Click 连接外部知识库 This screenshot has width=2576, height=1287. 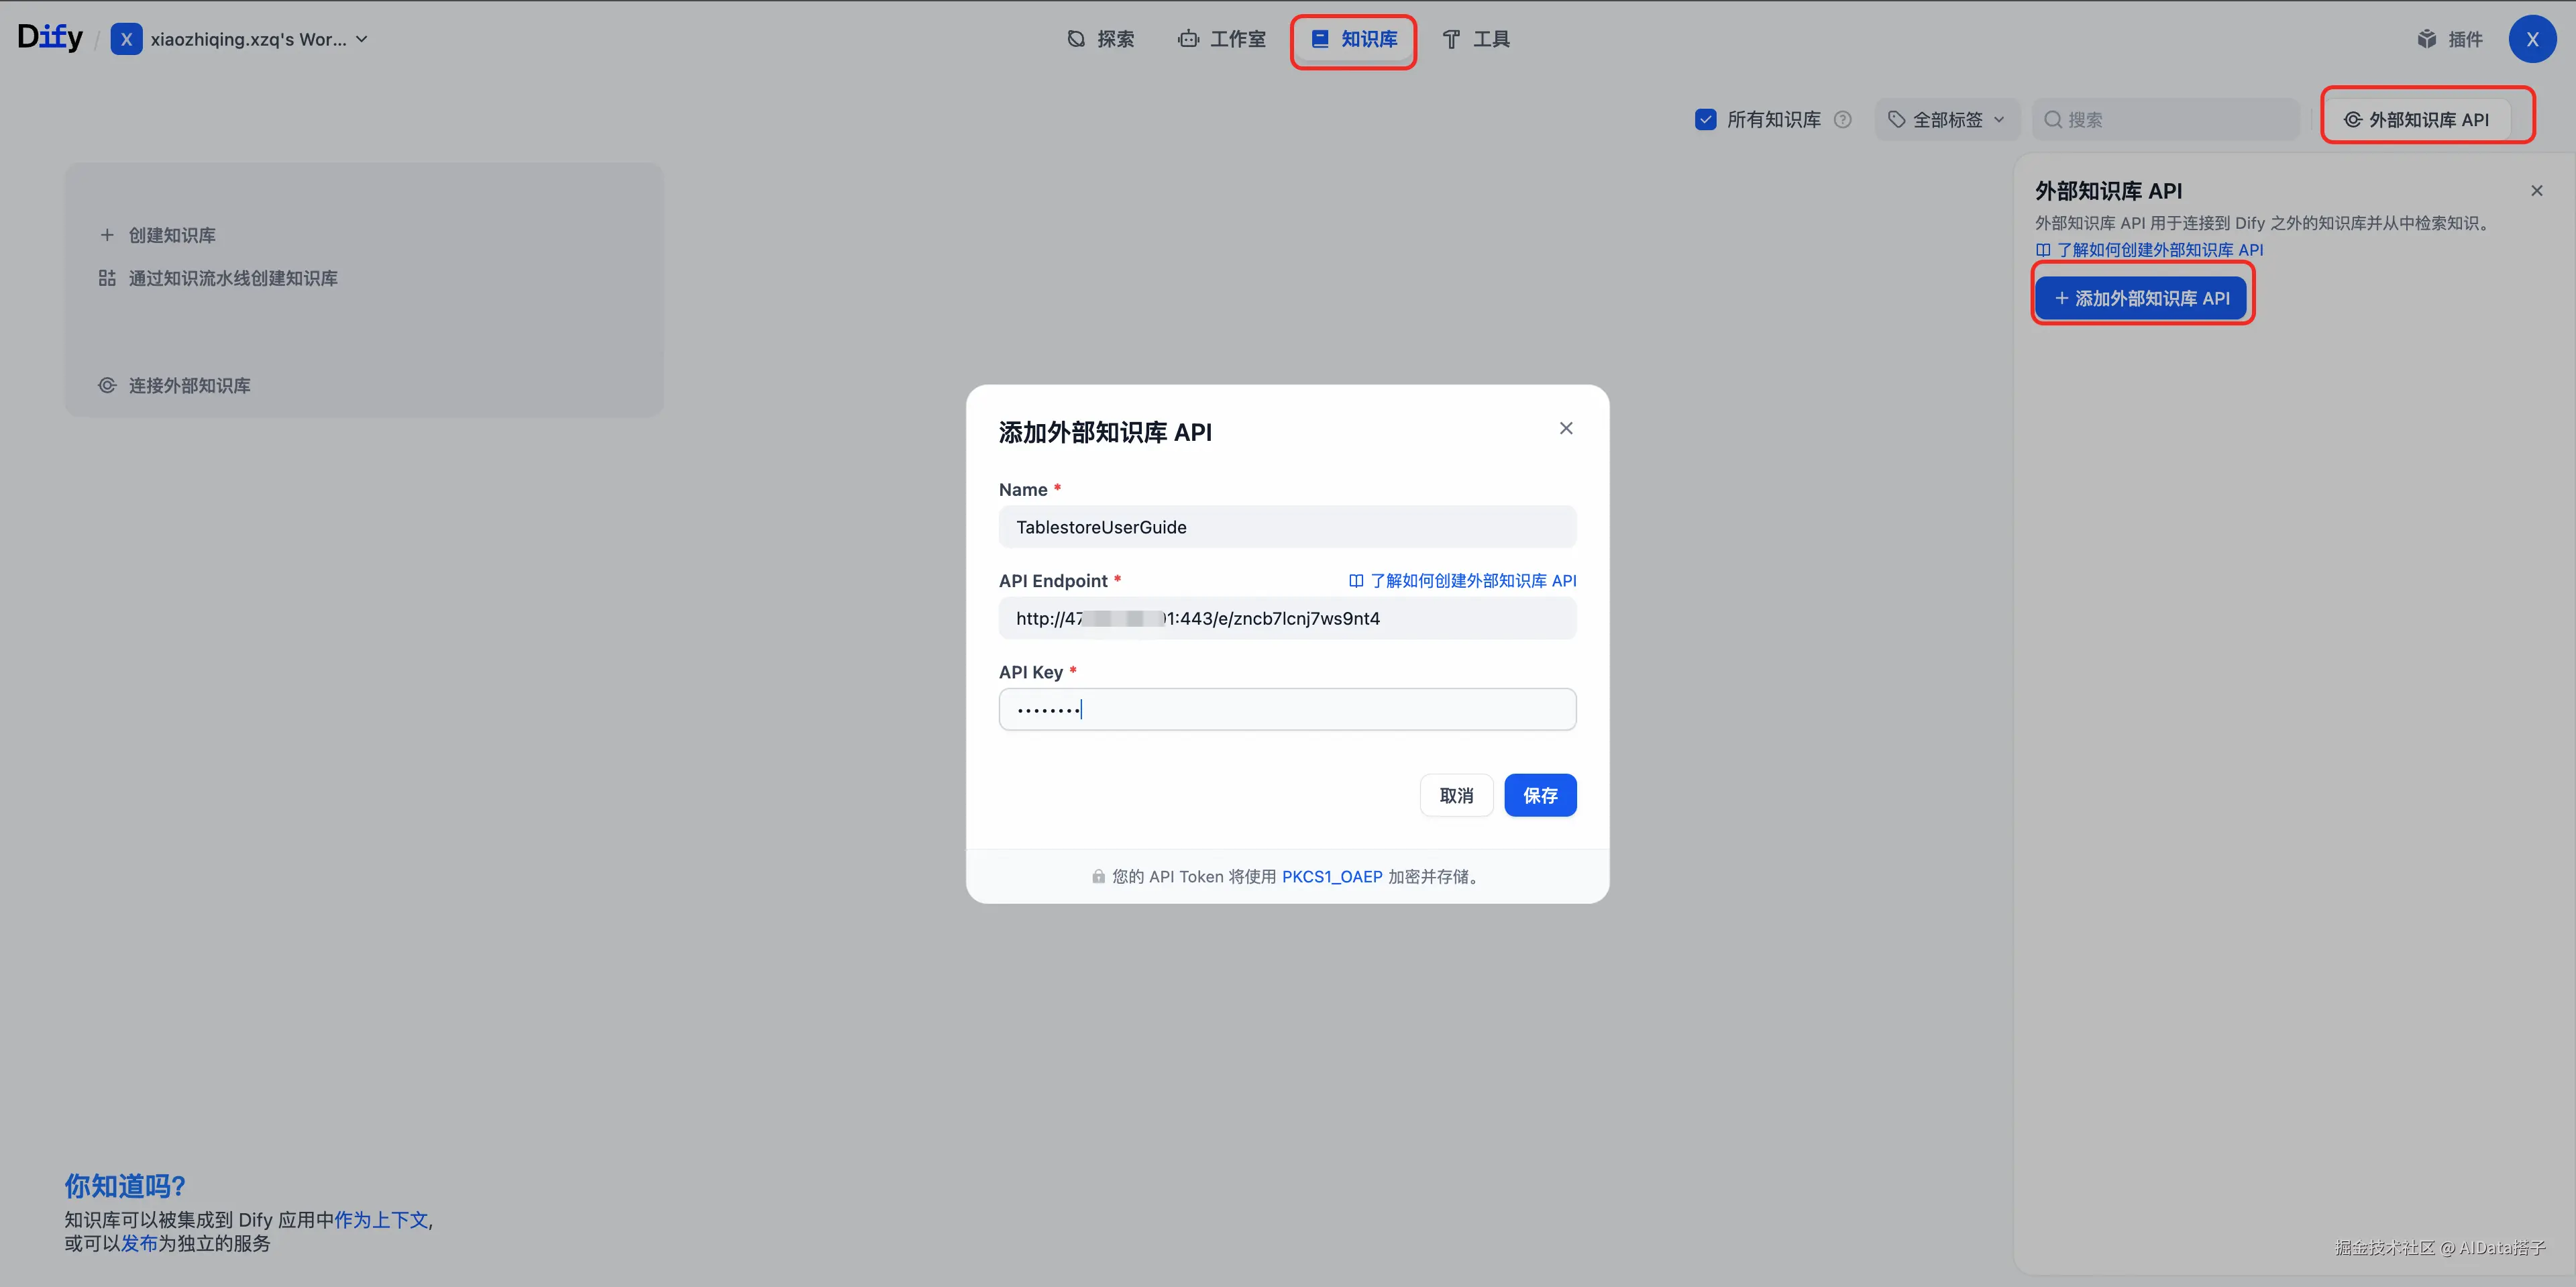pyautogui.click(x=175, y=386)
